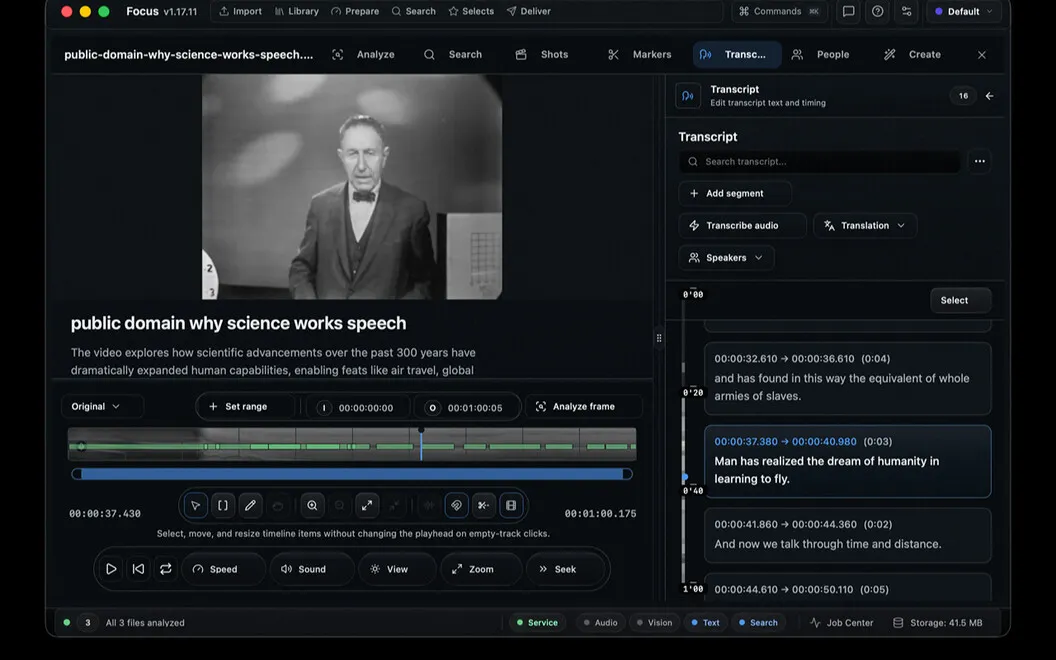
Task: Click the chat feedback icon
Action: 849,11
